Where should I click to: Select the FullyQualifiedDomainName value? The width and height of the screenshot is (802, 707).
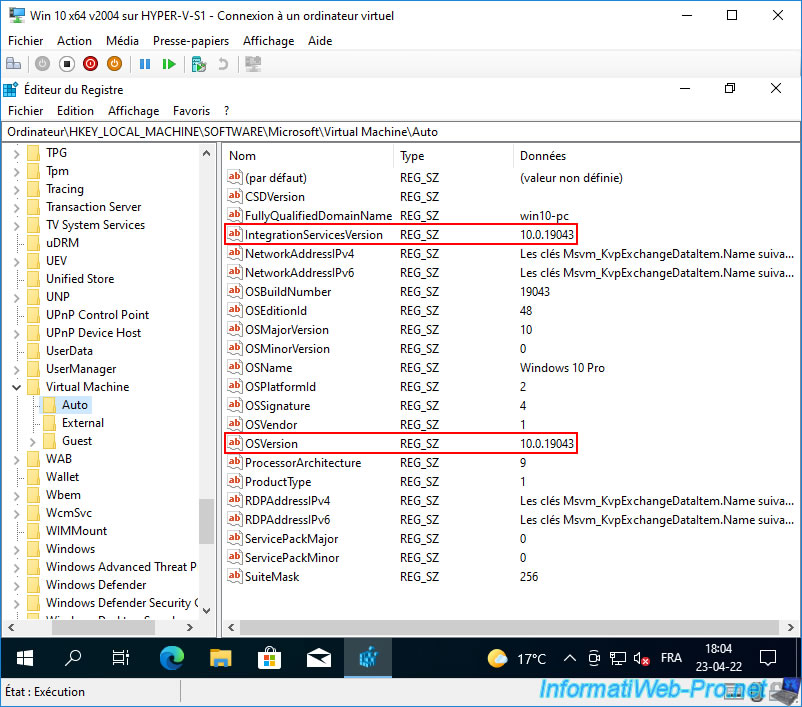(318, 216)
